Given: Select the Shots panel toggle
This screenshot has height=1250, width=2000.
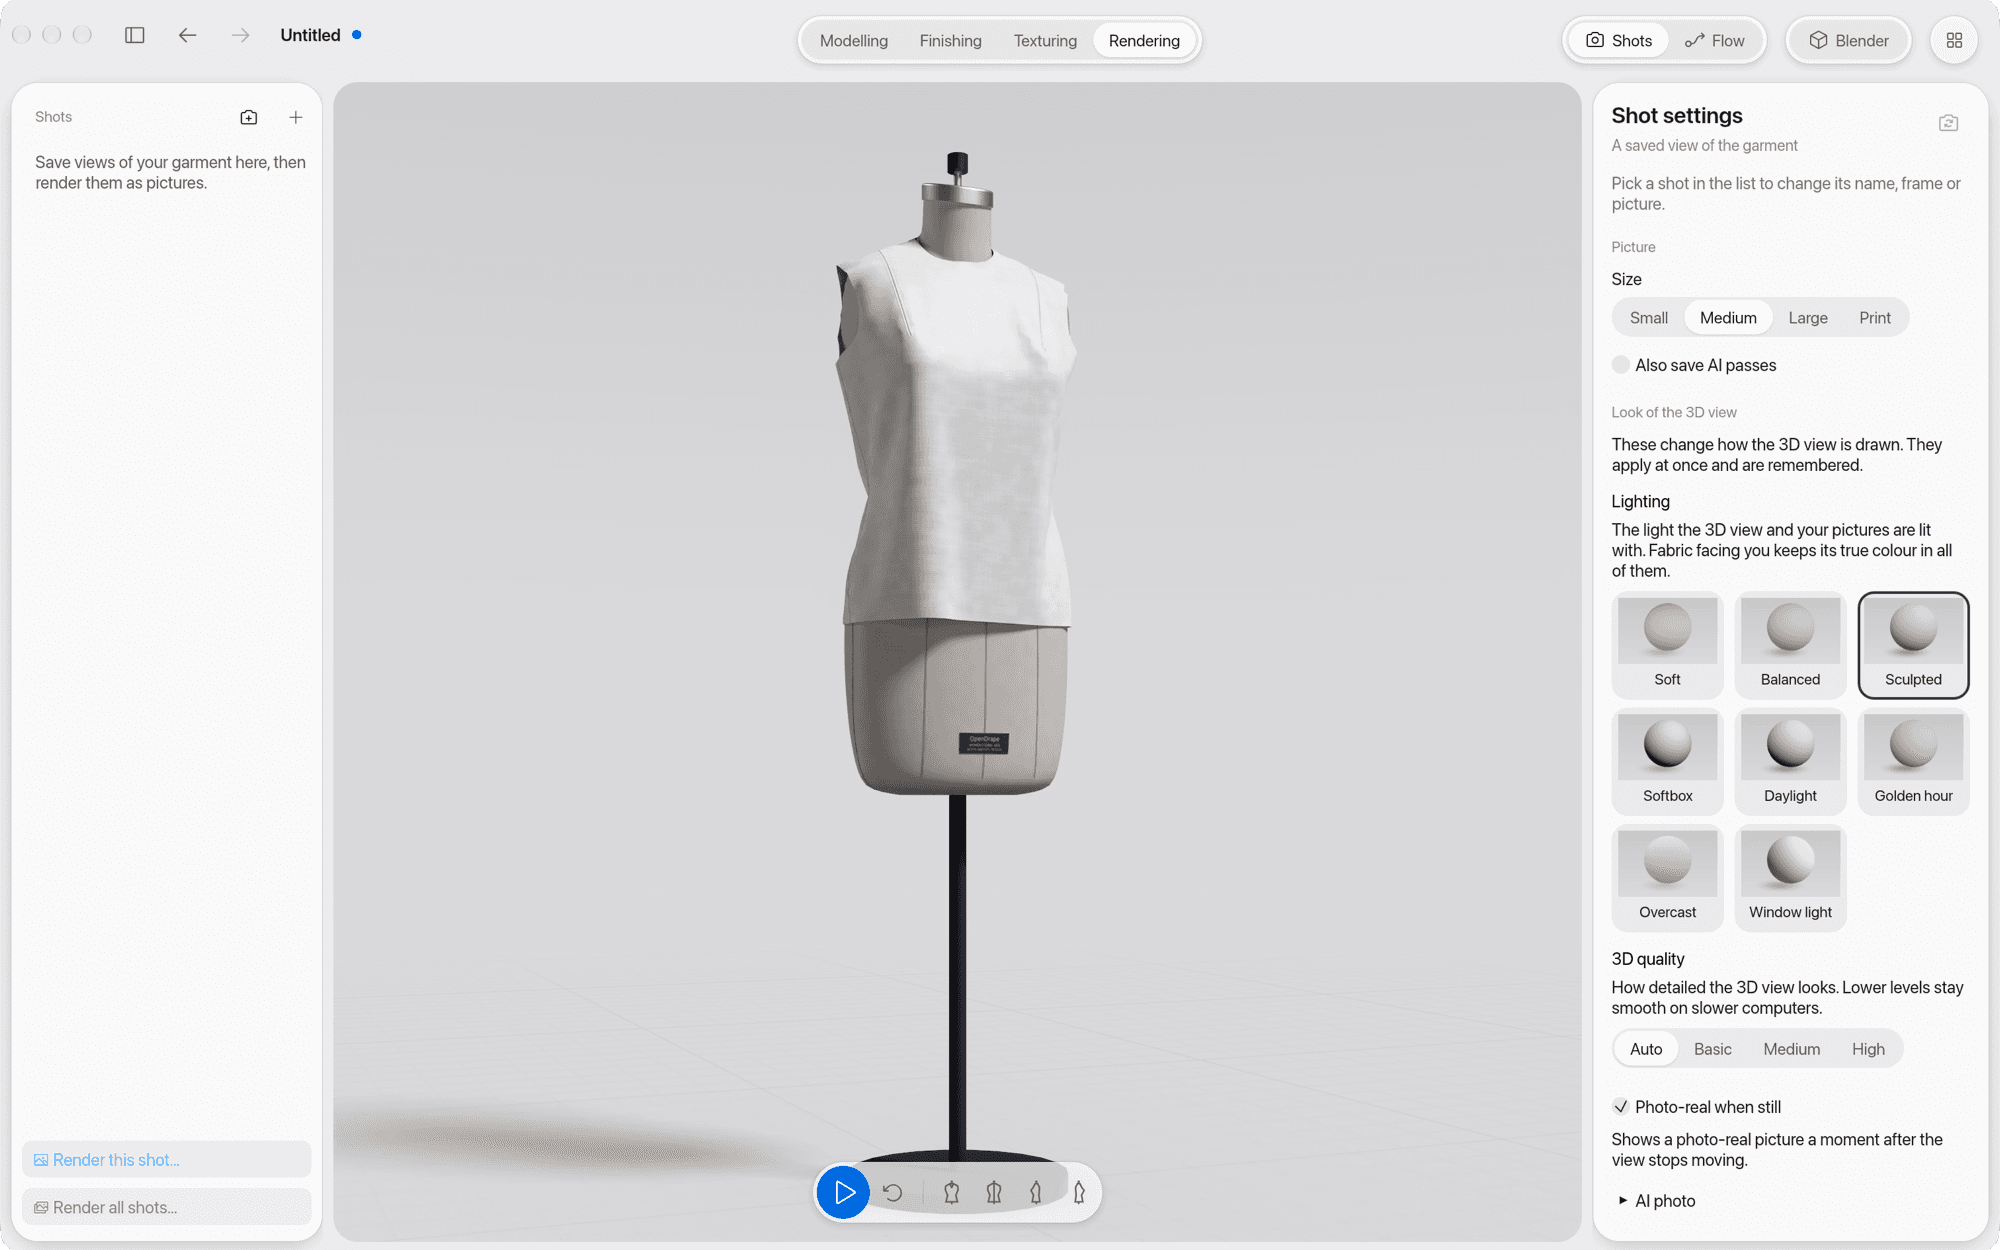Looking at the screenshot, I should pyautogui.click(x=1618, y=40).
